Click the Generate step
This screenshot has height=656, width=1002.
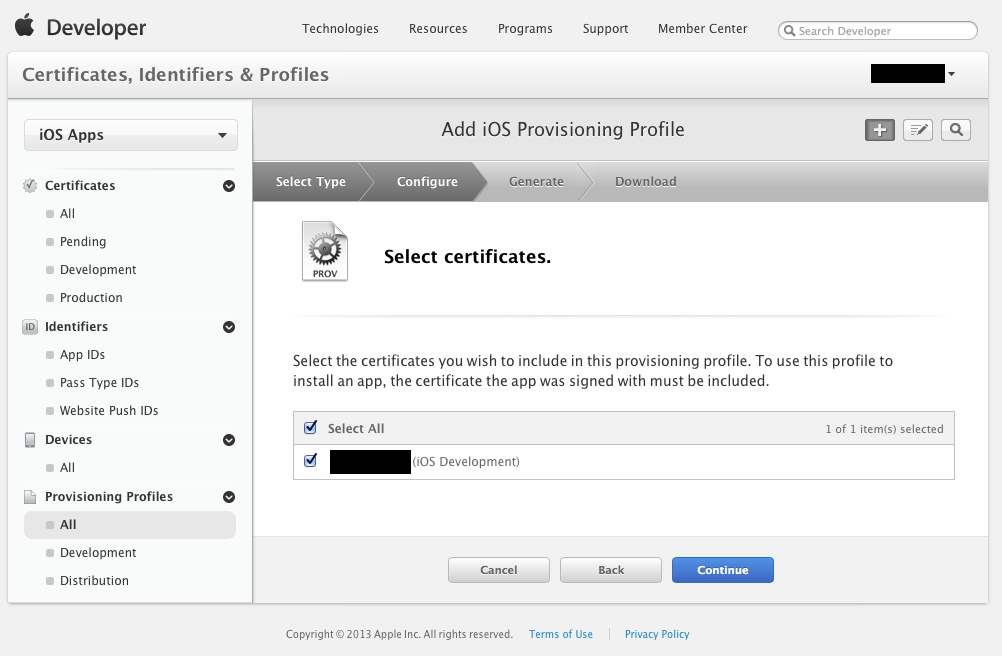(x=536, y=181)
